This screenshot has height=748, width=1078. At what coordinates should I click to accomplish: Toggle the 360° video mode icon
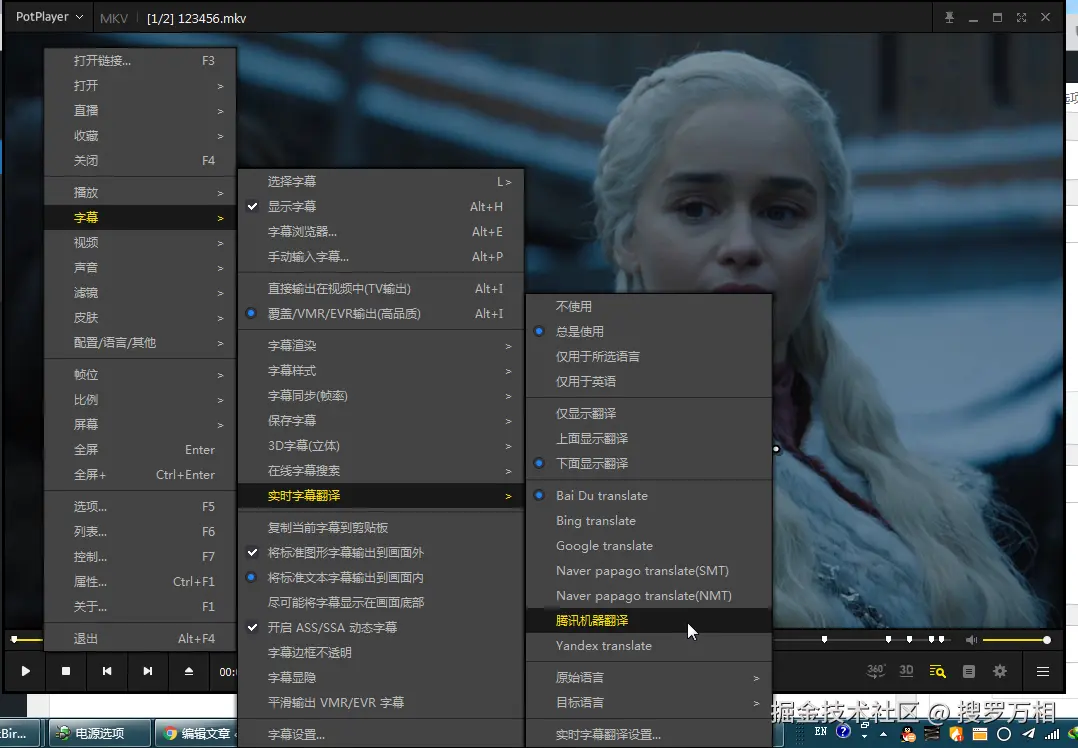click(x=875, y=671)
